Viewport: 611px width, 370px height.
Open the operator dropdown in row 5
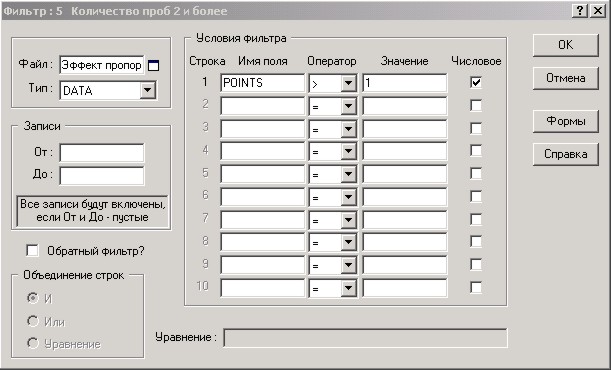348,174
